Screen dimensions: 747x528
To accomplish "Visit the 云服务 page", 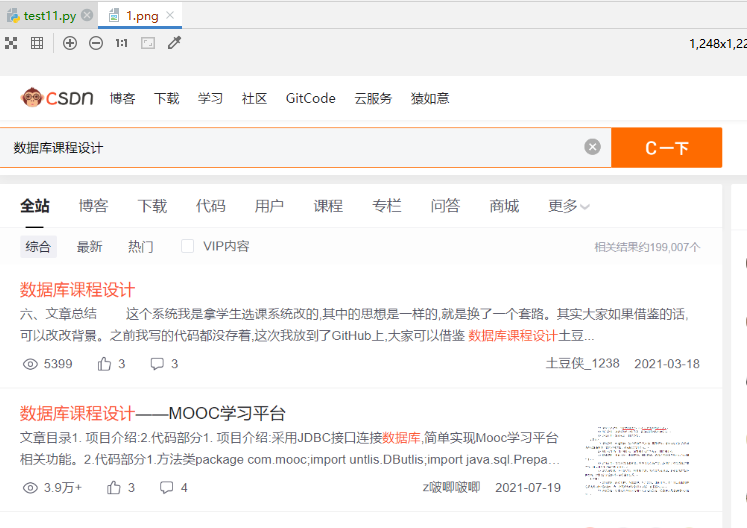I will [x=373, y=98].
